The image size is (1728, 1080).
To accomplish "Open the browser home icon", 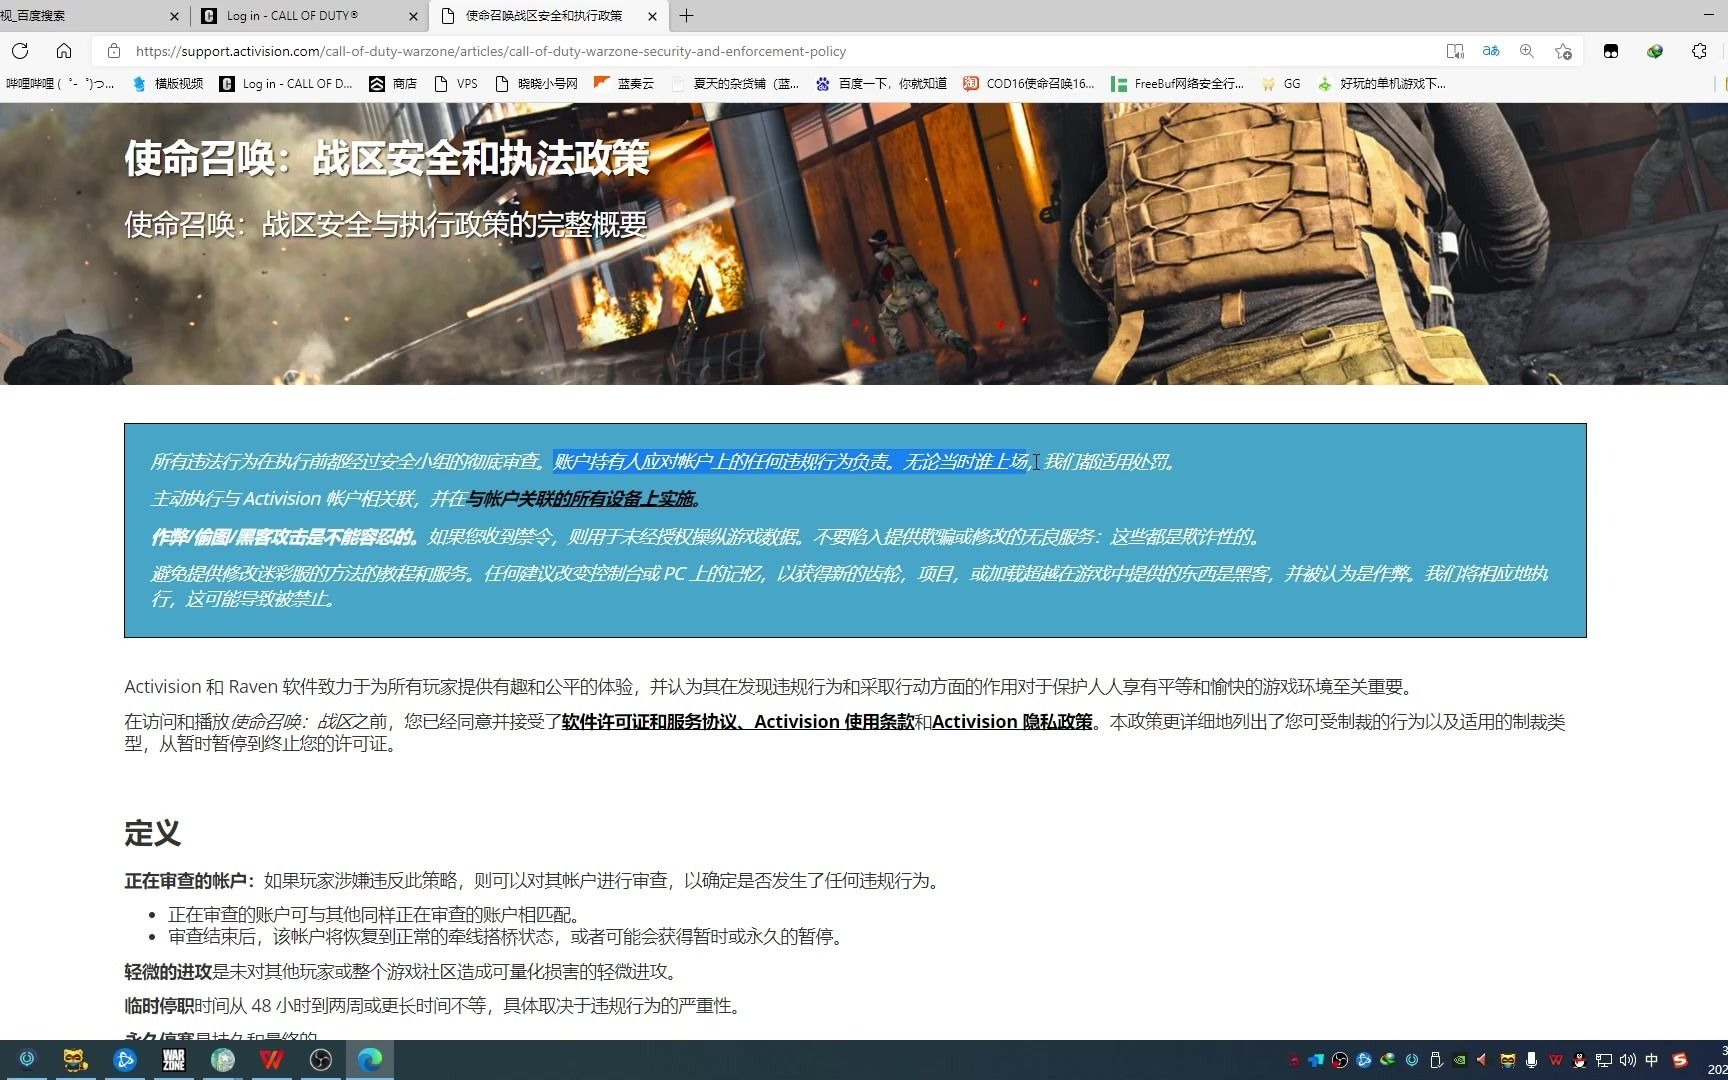I will [64, 51].
